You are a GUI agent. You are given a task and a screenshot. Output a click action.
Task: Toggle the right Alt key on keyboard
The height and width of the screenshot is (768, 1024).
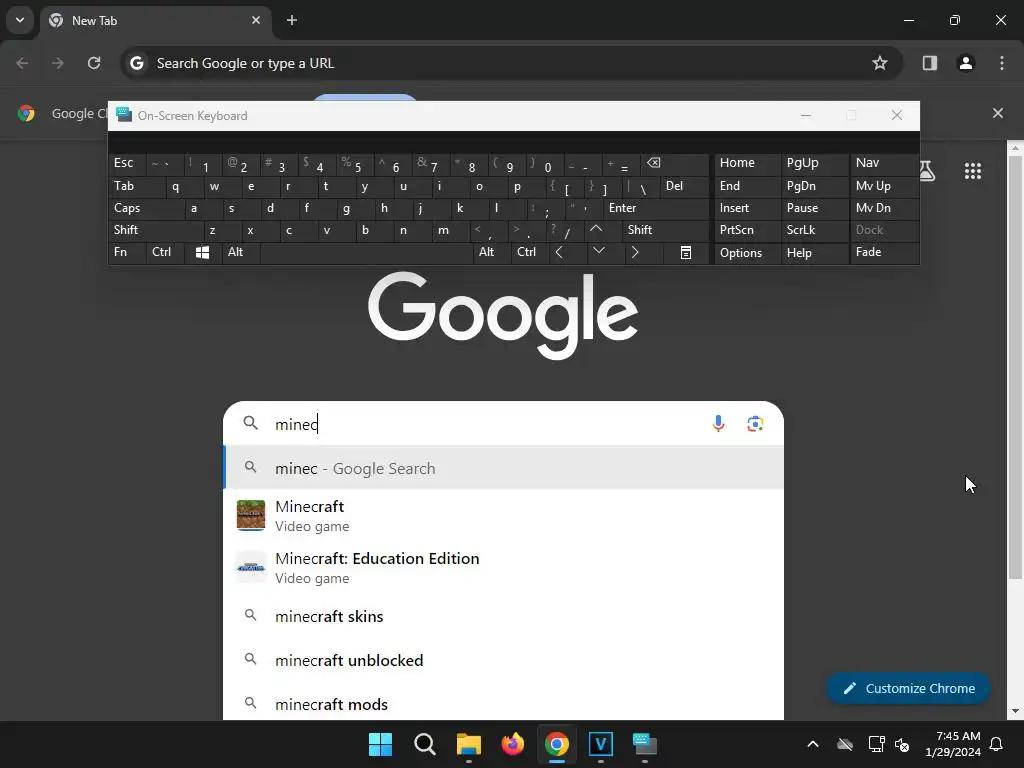tap(491, 253)
